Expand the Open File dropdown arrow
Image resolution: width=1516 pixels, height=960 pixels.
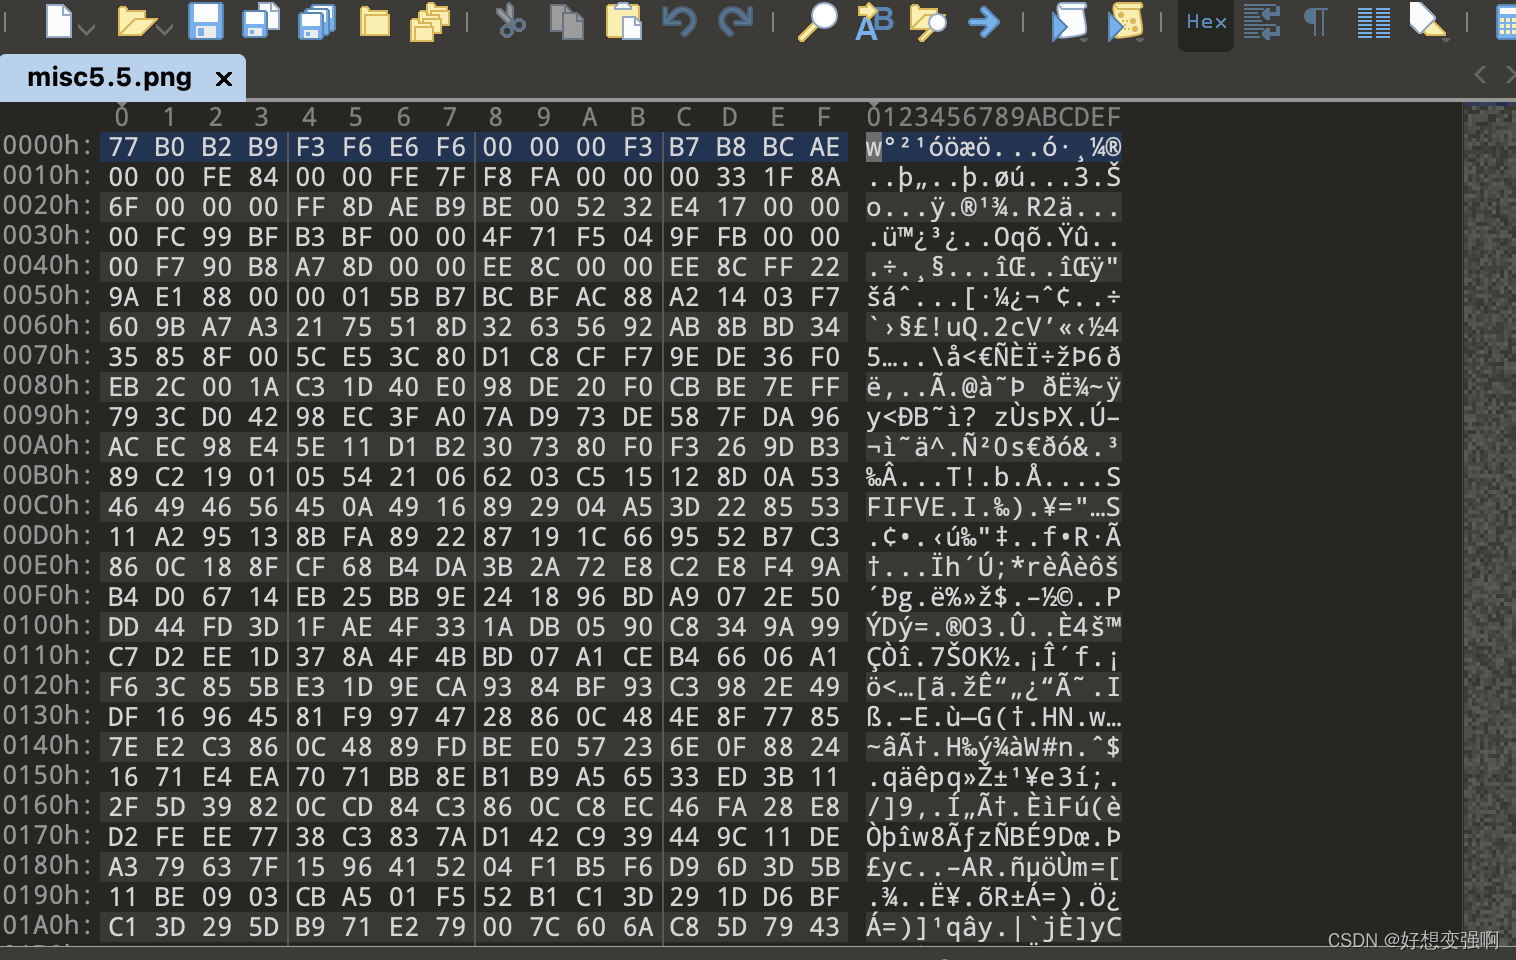[165, 28]
